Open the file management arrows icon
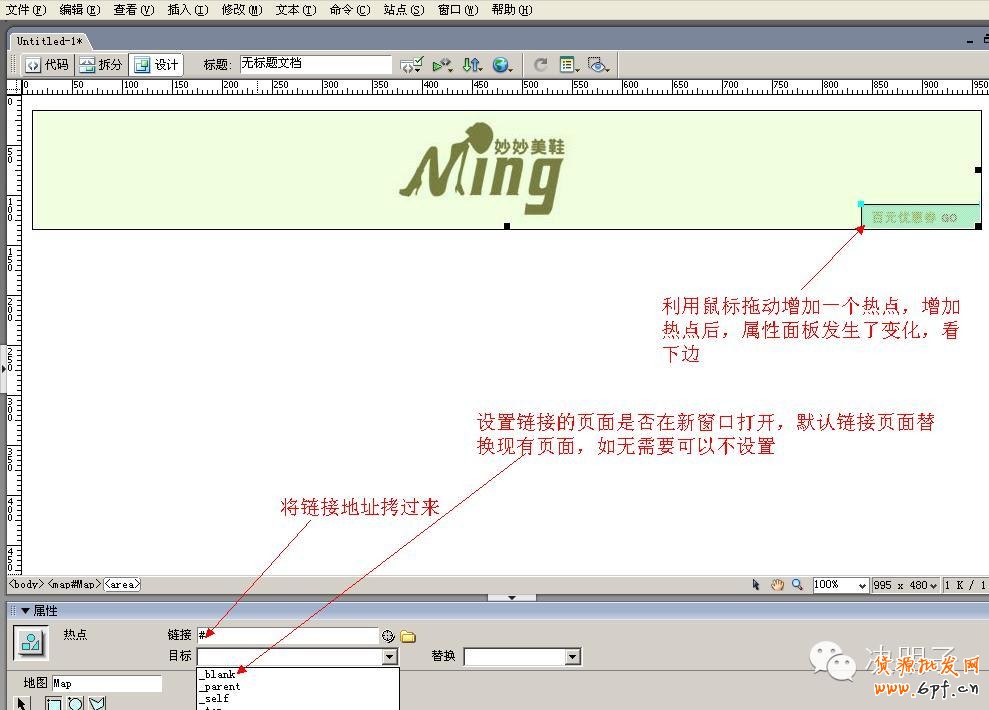989x710 pixels. click(472, 65)
